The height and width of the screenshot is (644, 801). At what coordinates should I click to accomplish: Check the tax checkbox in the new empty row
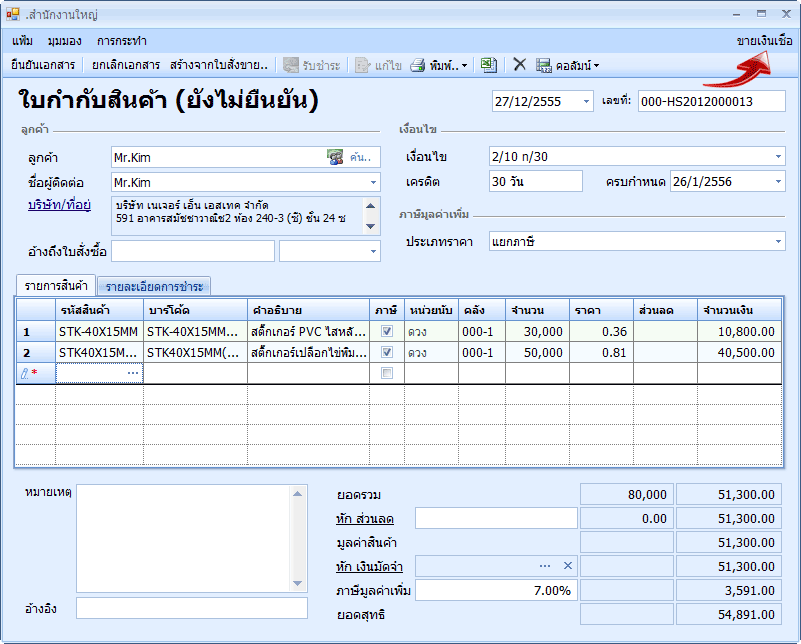point(386,373)
